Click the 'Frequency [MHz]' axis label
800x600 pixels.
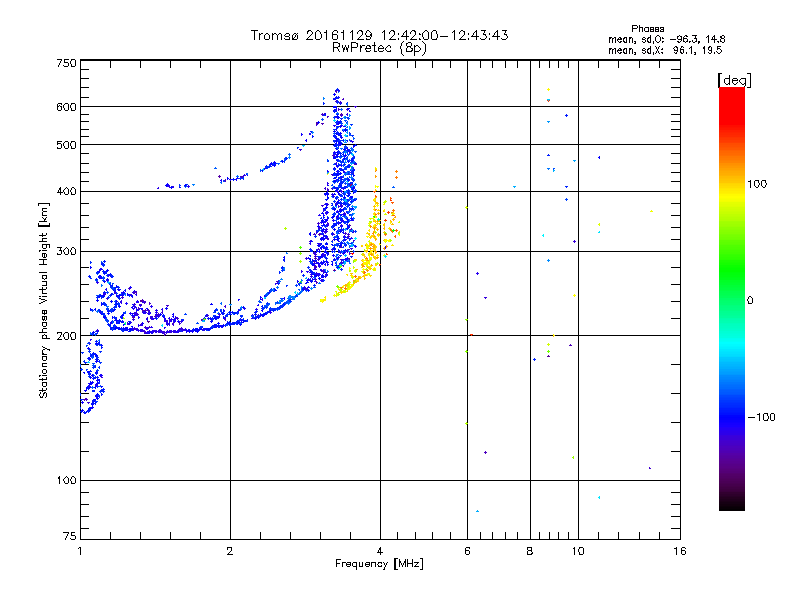coord(379,564)
